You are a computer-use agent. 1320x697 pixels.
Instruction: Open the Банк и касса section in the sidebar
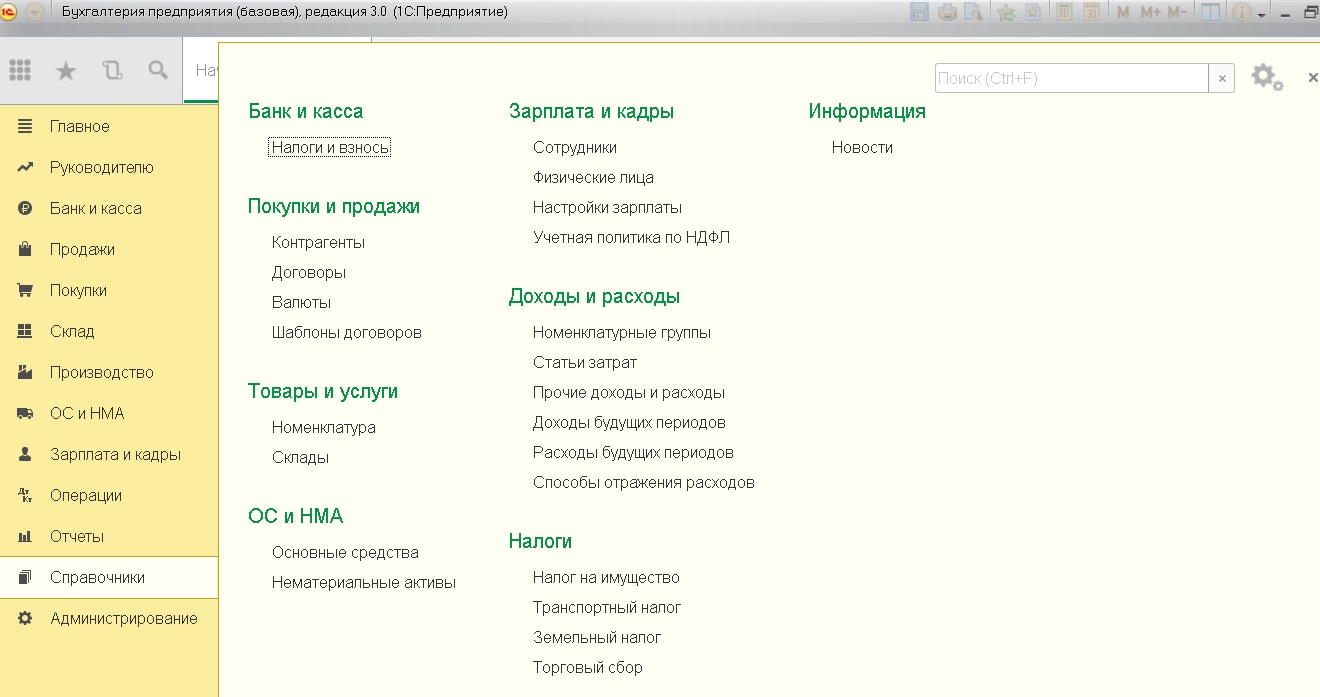pos(95,208)
